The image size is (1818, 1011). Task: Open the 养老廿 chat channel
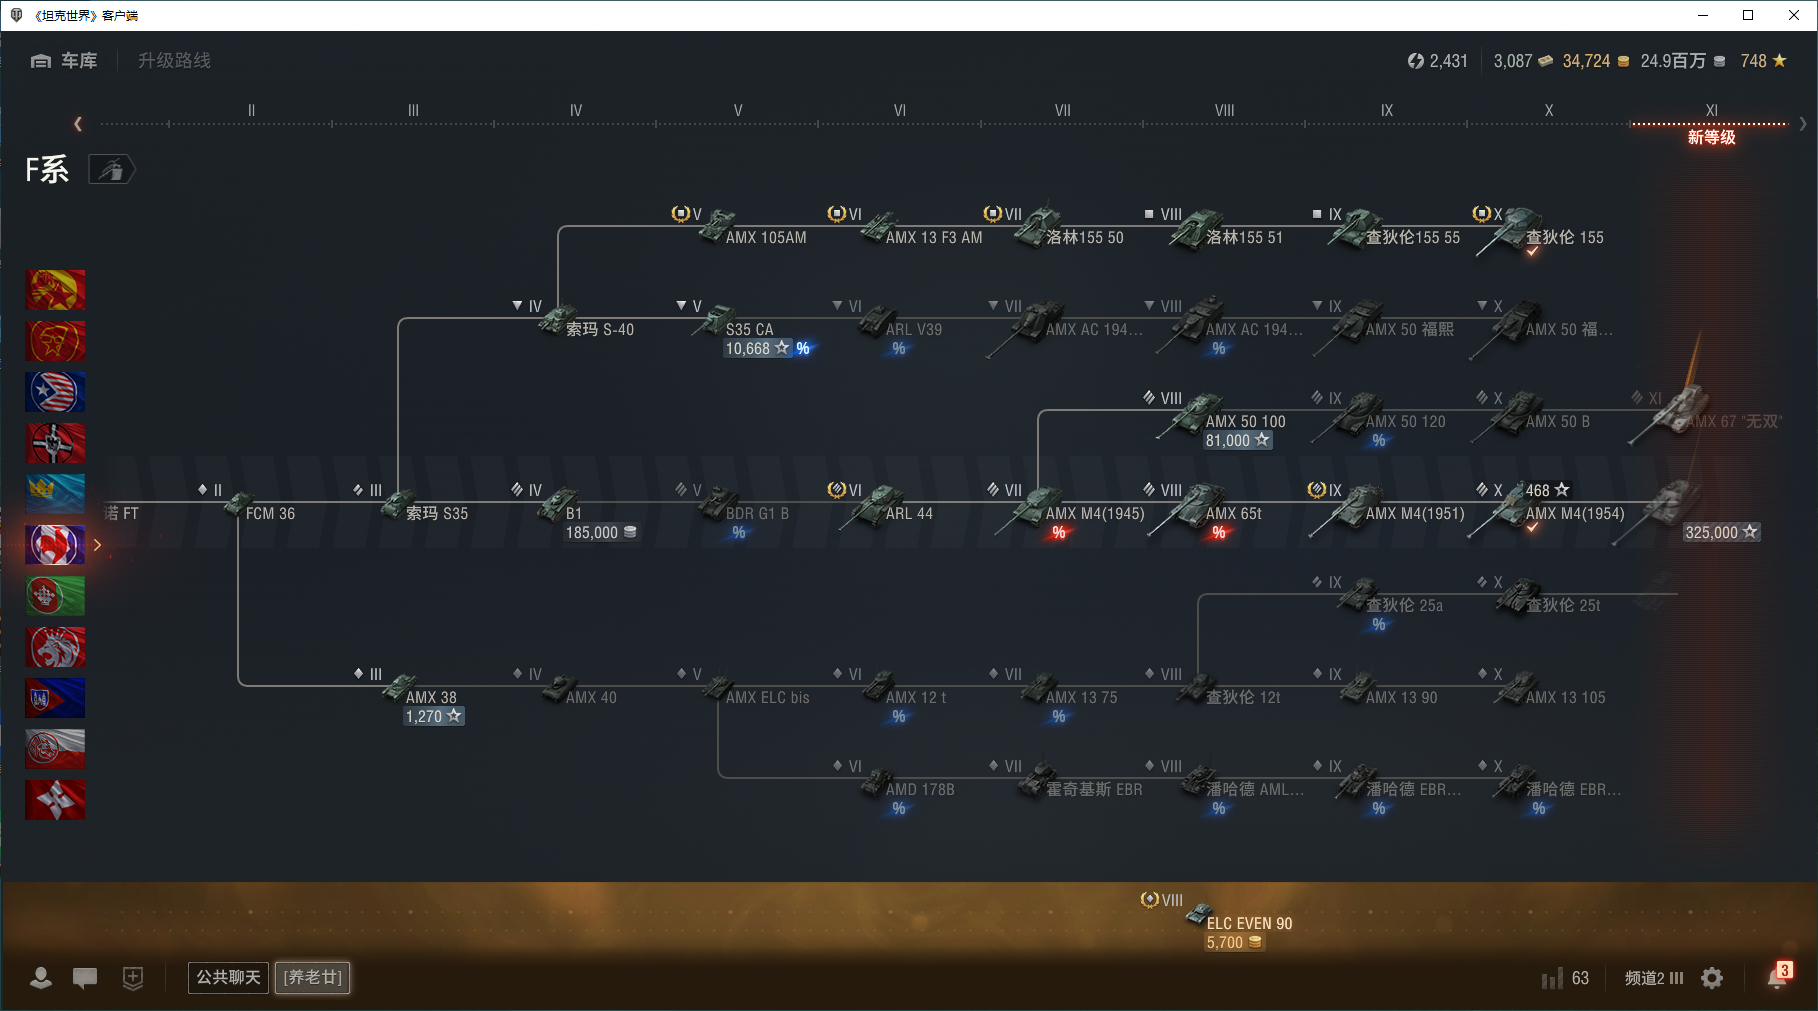[313, 977]
